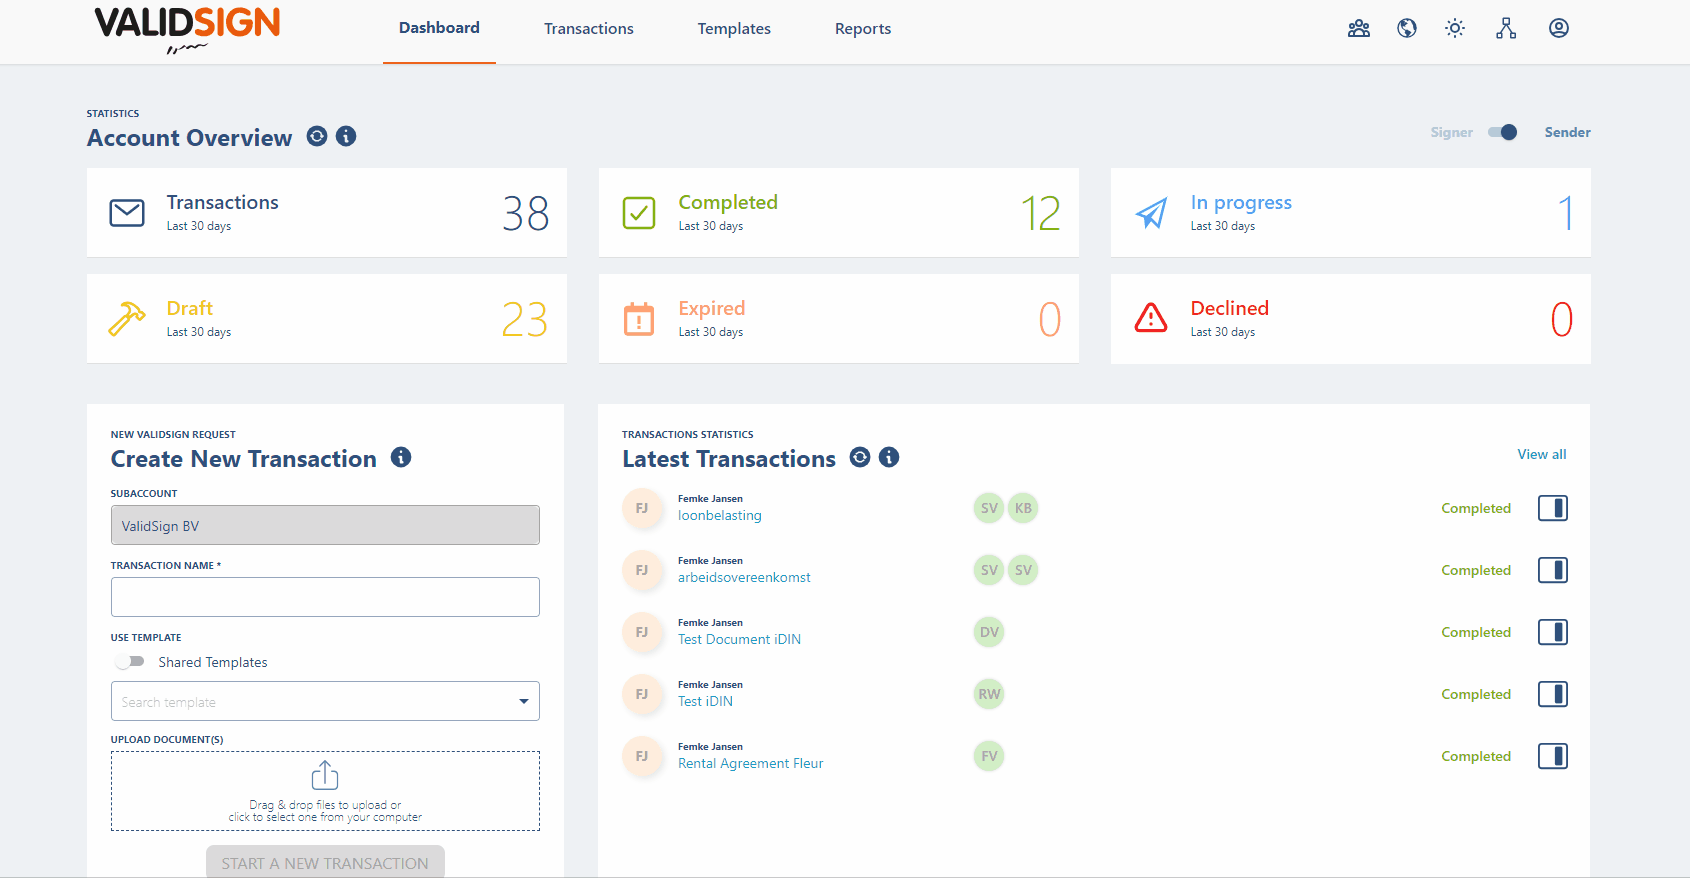Click the Transaction Name input field
Image resolution: width=1690 pixels, height=878 pixels.
325,597
